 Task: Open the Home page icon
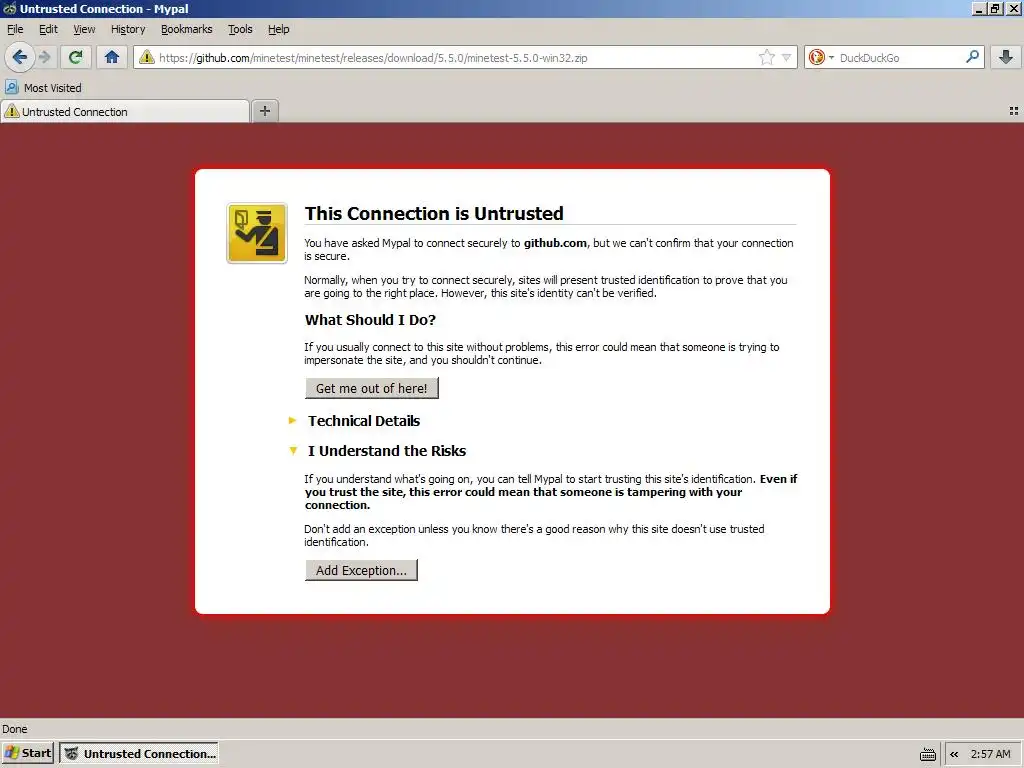click(x=112, y=57)
